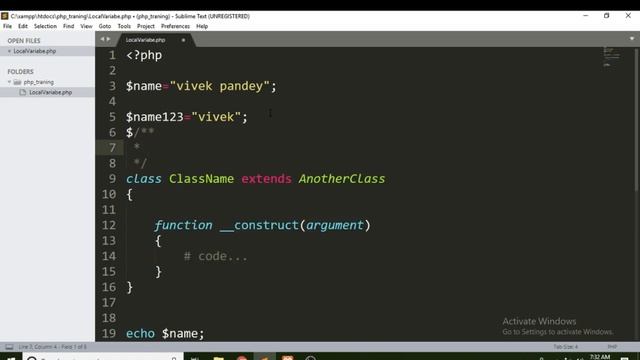Click the Line 7, Column 4 status text

[53, 347]
